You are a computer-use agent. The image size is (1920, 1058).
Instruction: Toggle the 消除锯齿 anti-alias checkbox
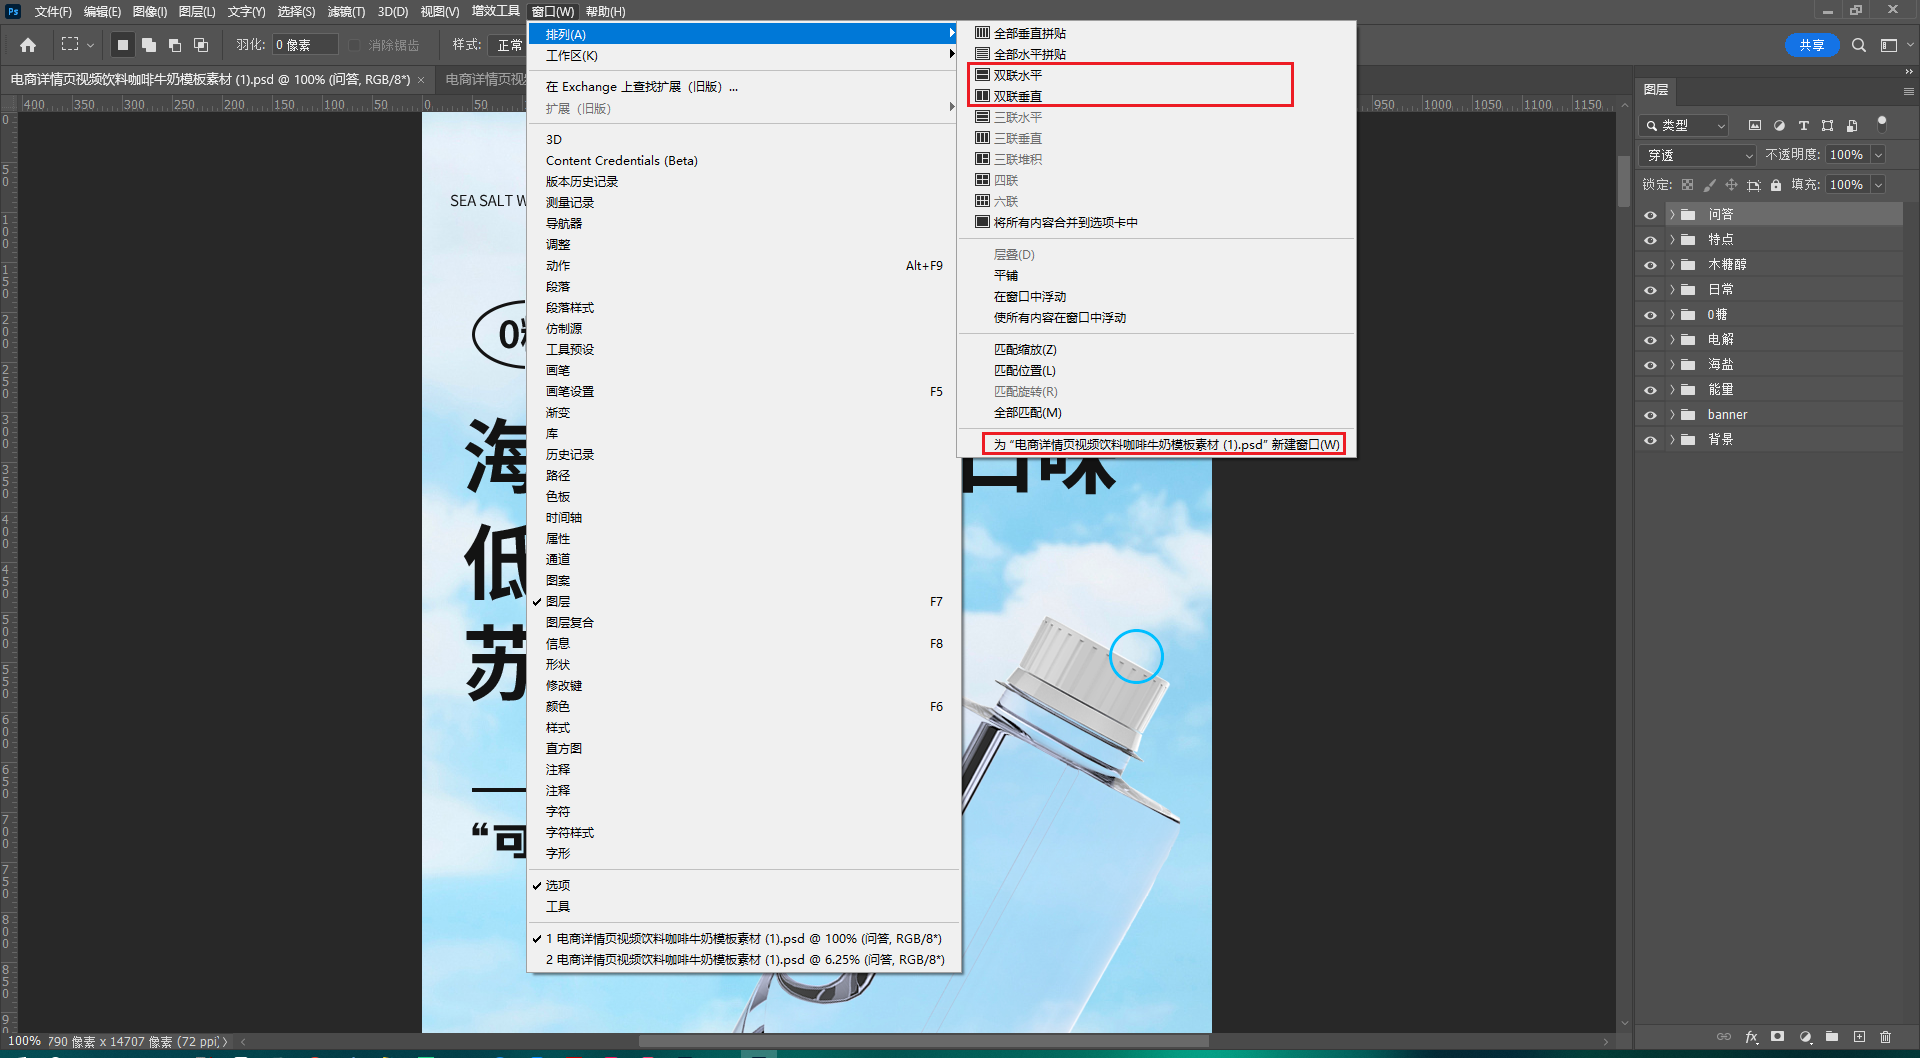354,45
